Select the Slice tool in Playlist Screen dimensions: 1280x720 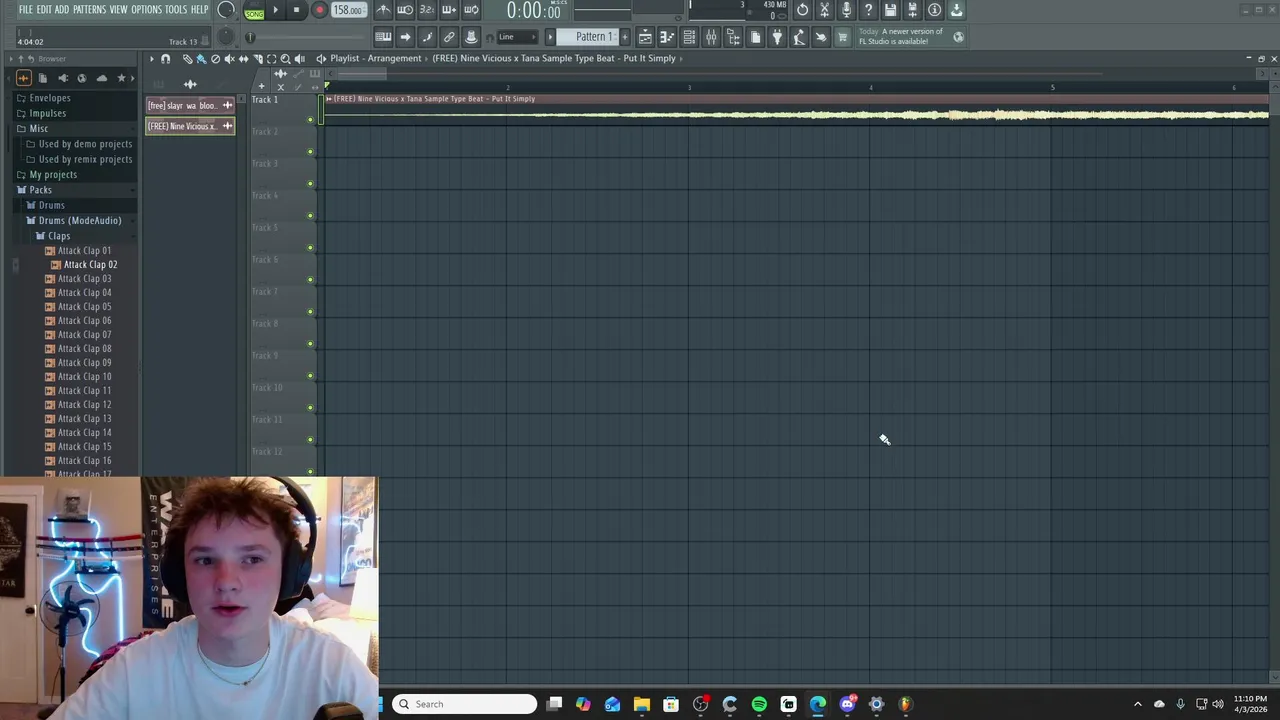(x=258, y=59)
